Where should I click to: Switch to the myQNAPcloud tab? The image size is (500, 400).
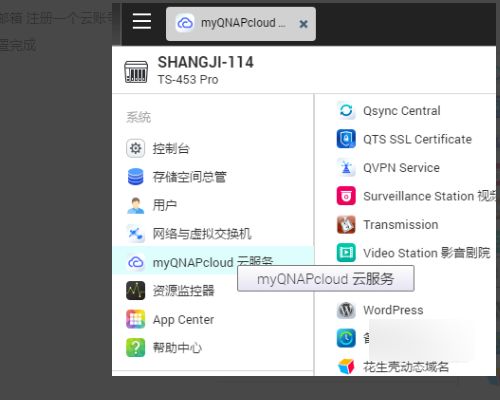point(241,24)
